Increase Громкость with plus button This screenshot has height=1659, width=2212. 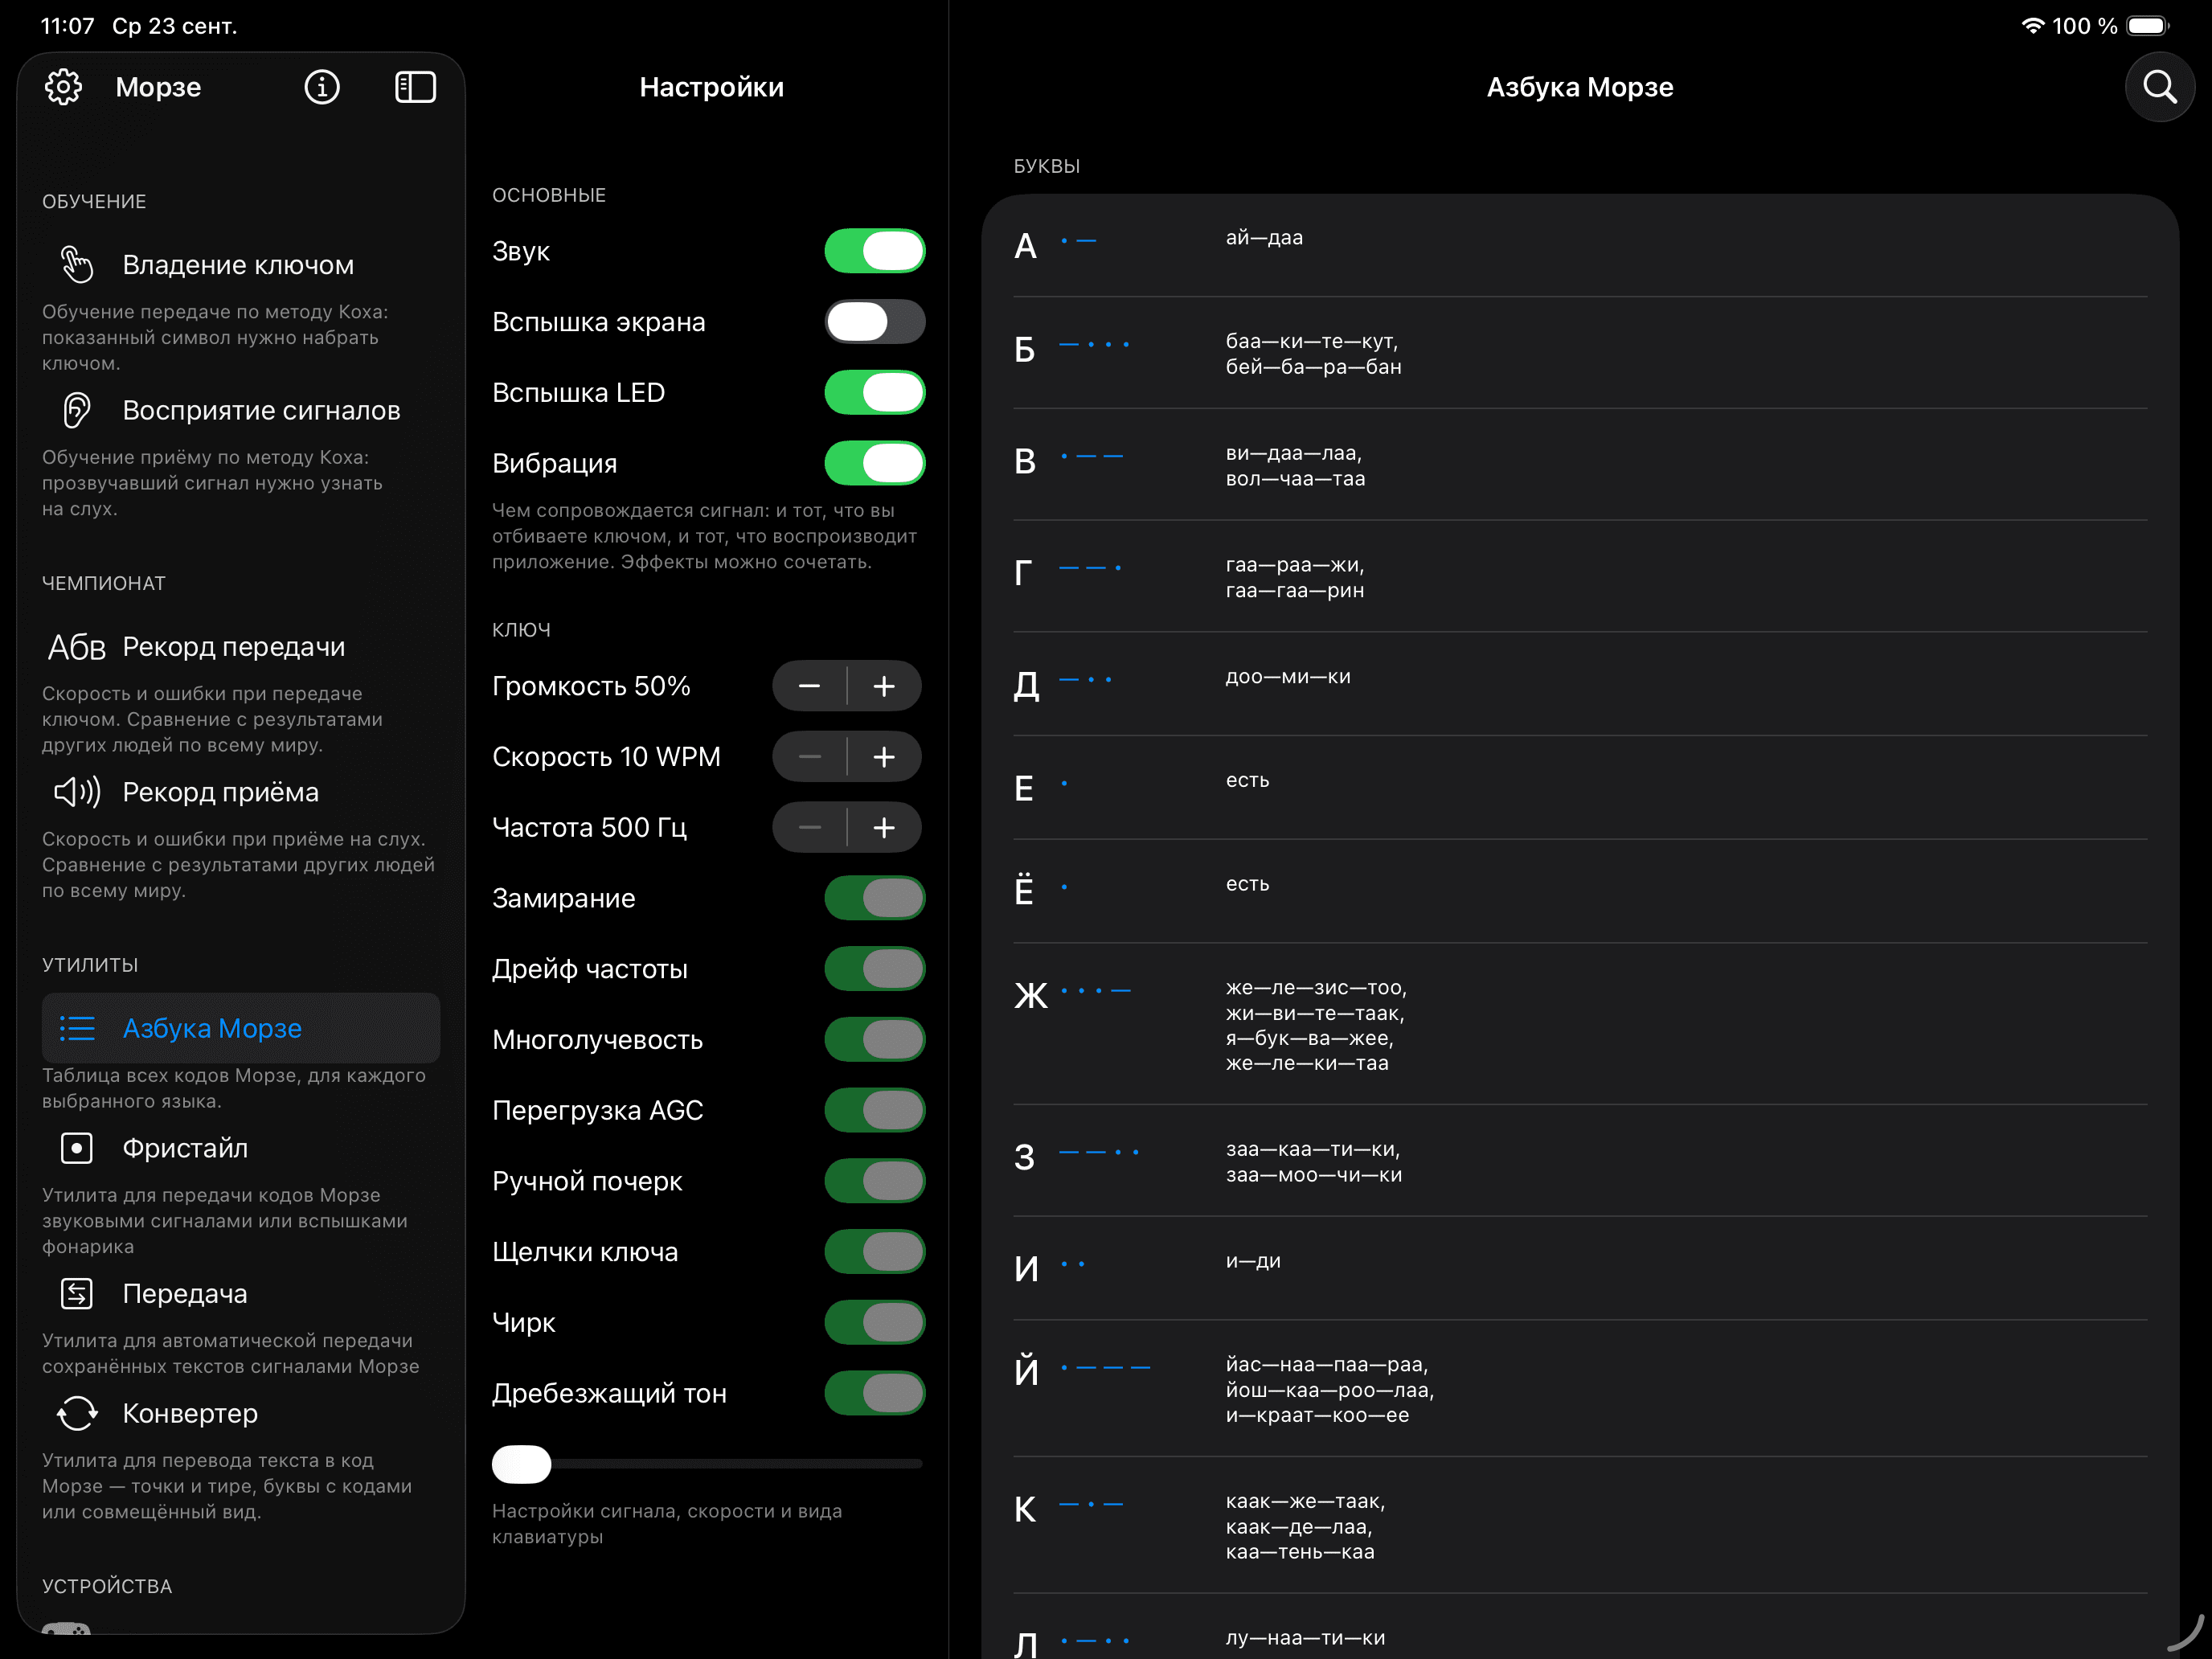pyautogui.click(x=884, y=686)
